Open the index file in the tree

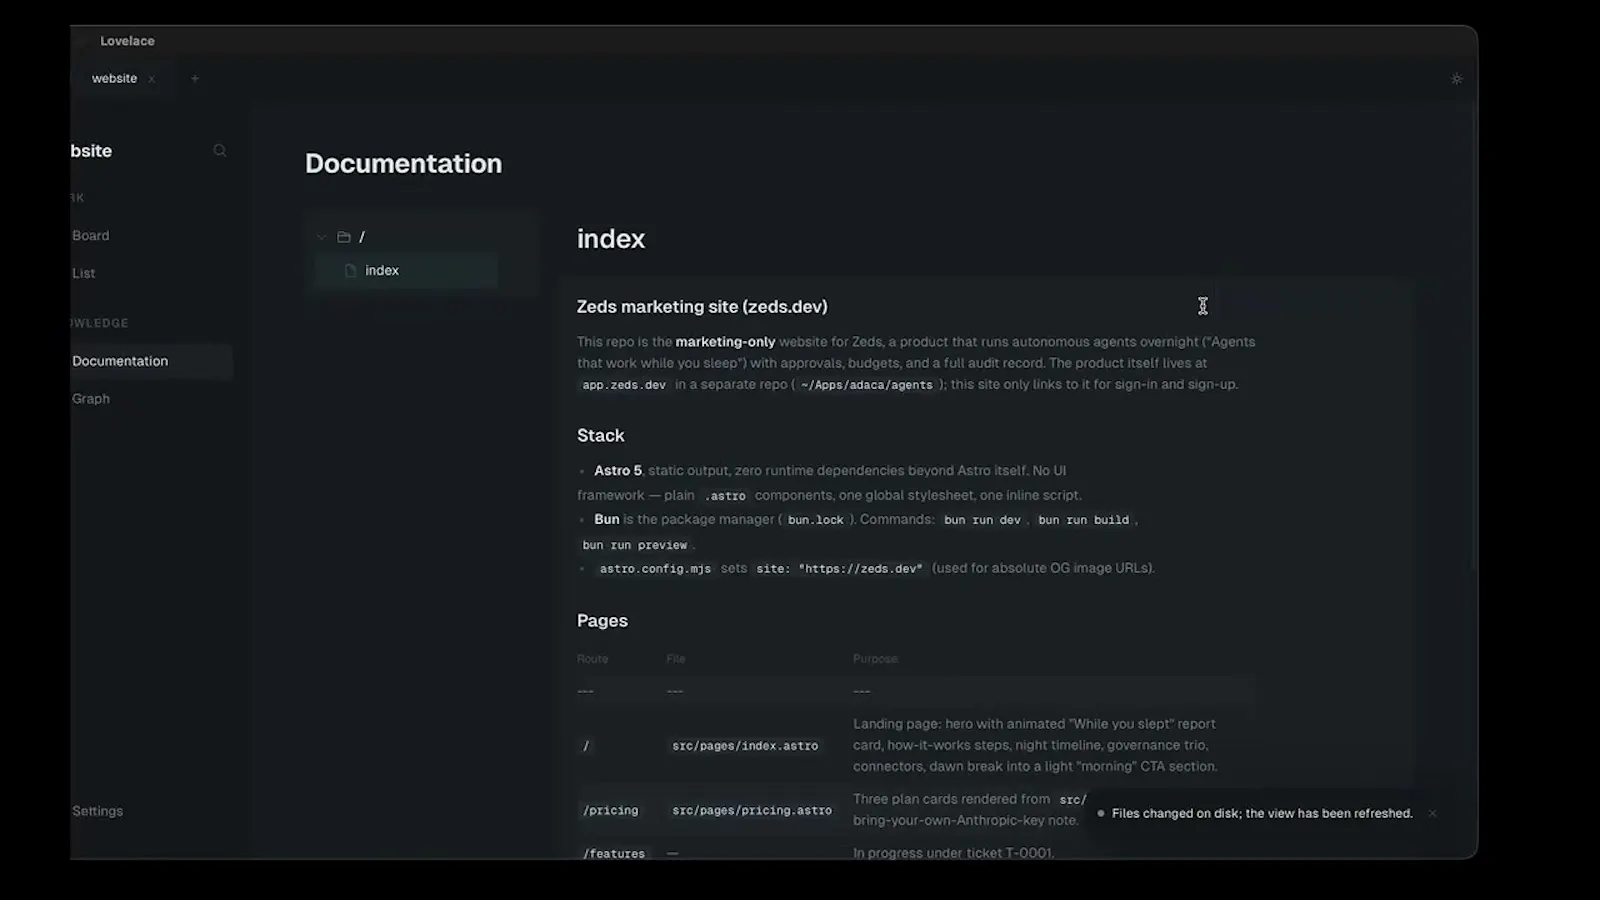[406, 271]
